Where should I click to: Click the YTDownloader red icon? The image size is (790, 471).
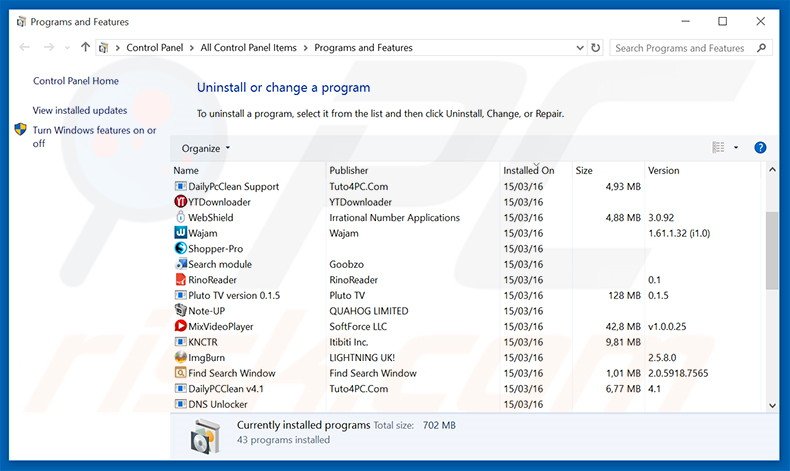(x=180, y=201)
